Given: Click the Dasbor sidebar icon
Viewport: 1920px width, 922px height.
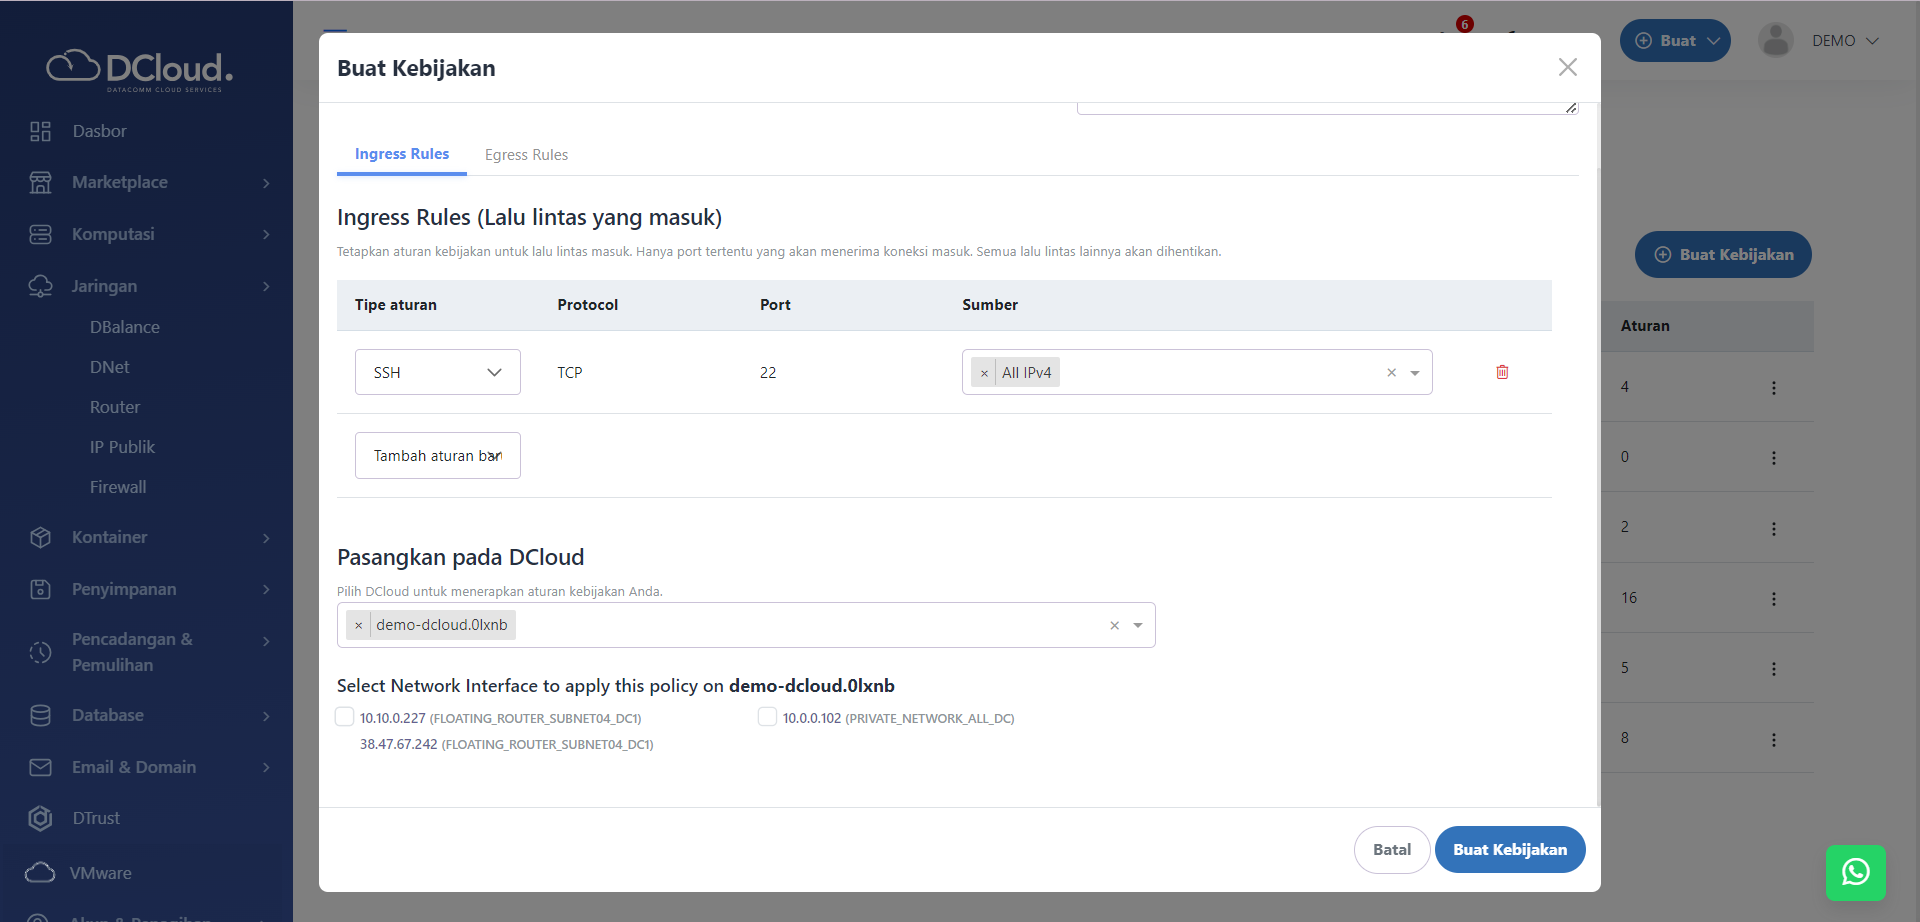Looking at the screenshot, I should pyautogui.click(x=40, y=131).
